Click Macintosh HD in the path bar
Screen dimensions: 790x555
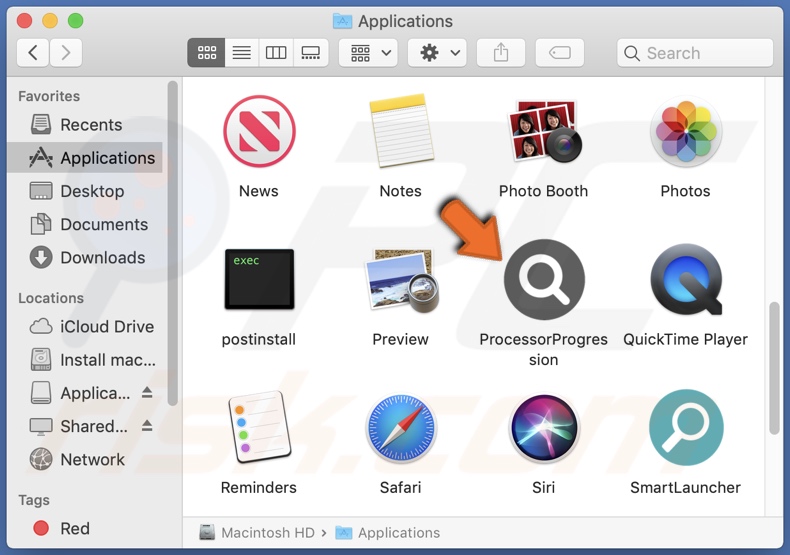click(x=256, y=532)
